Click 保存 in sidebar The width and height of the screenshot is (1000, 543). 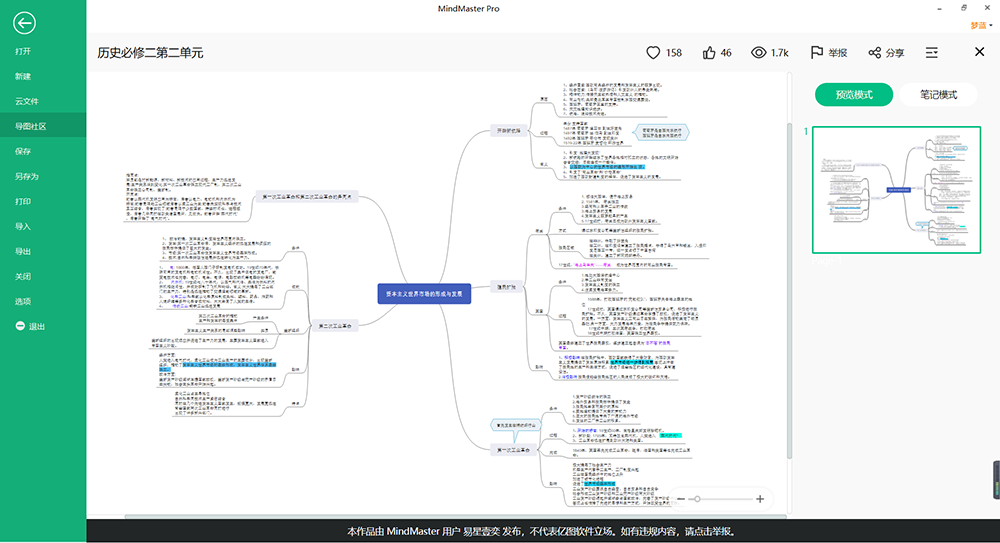point(24,151)
